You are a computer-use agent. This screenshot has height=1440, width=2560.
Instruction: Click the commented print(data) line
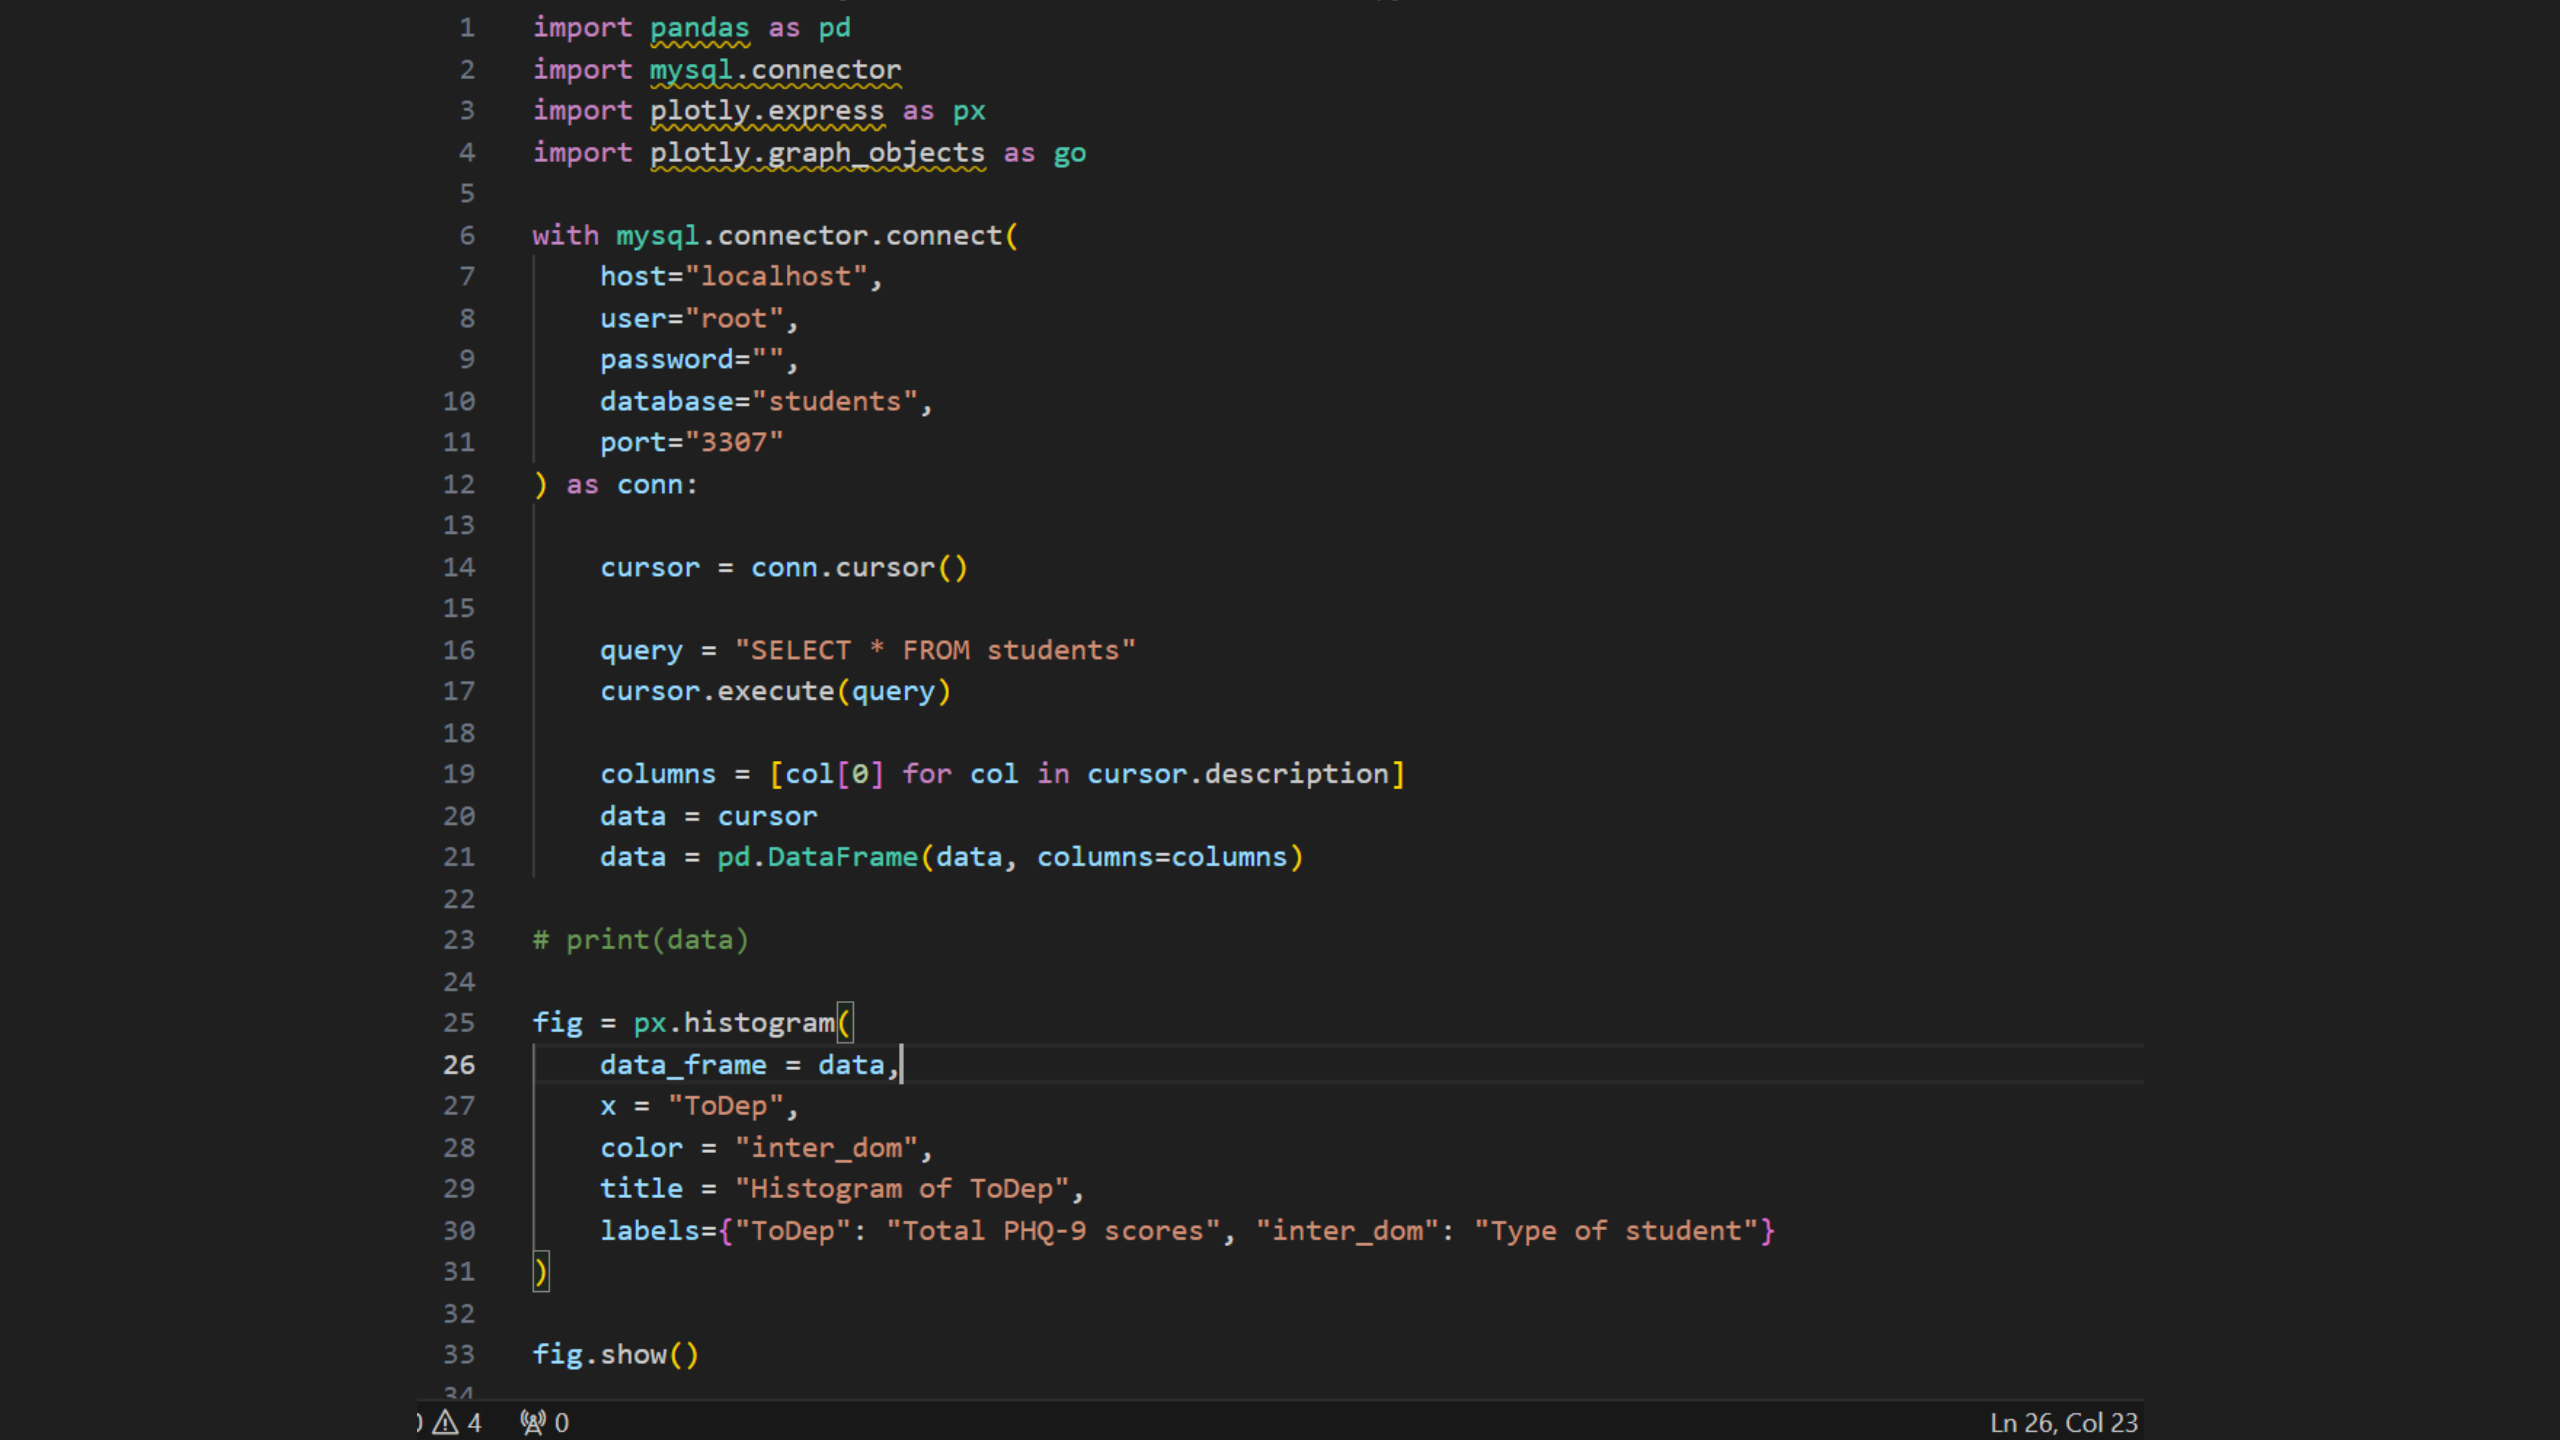pos(641,940)
